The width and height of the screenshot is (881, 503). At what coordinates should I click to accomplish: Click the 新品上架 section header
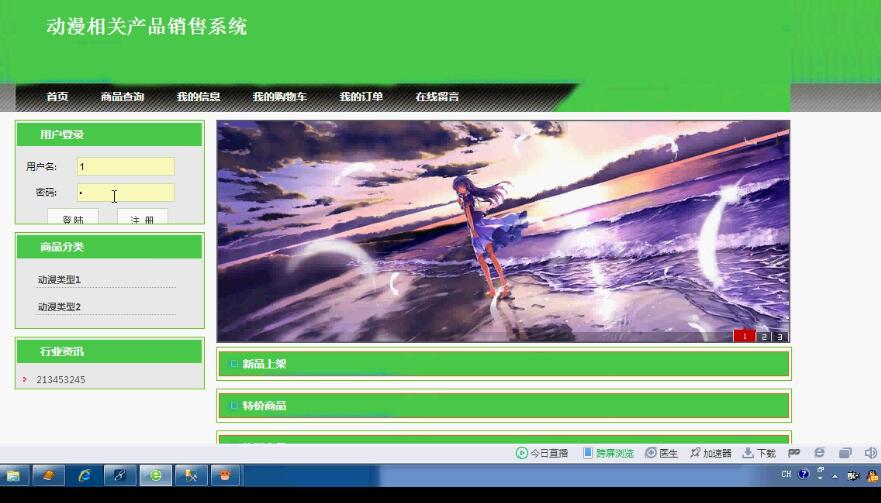point(504,364)
